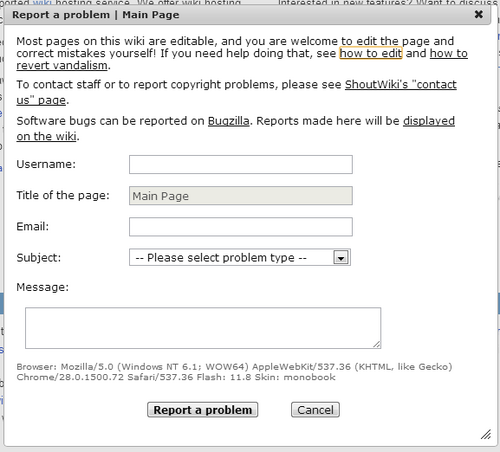Click the Title of the page field
Screen dimensions: 500x452
[241, 196]
